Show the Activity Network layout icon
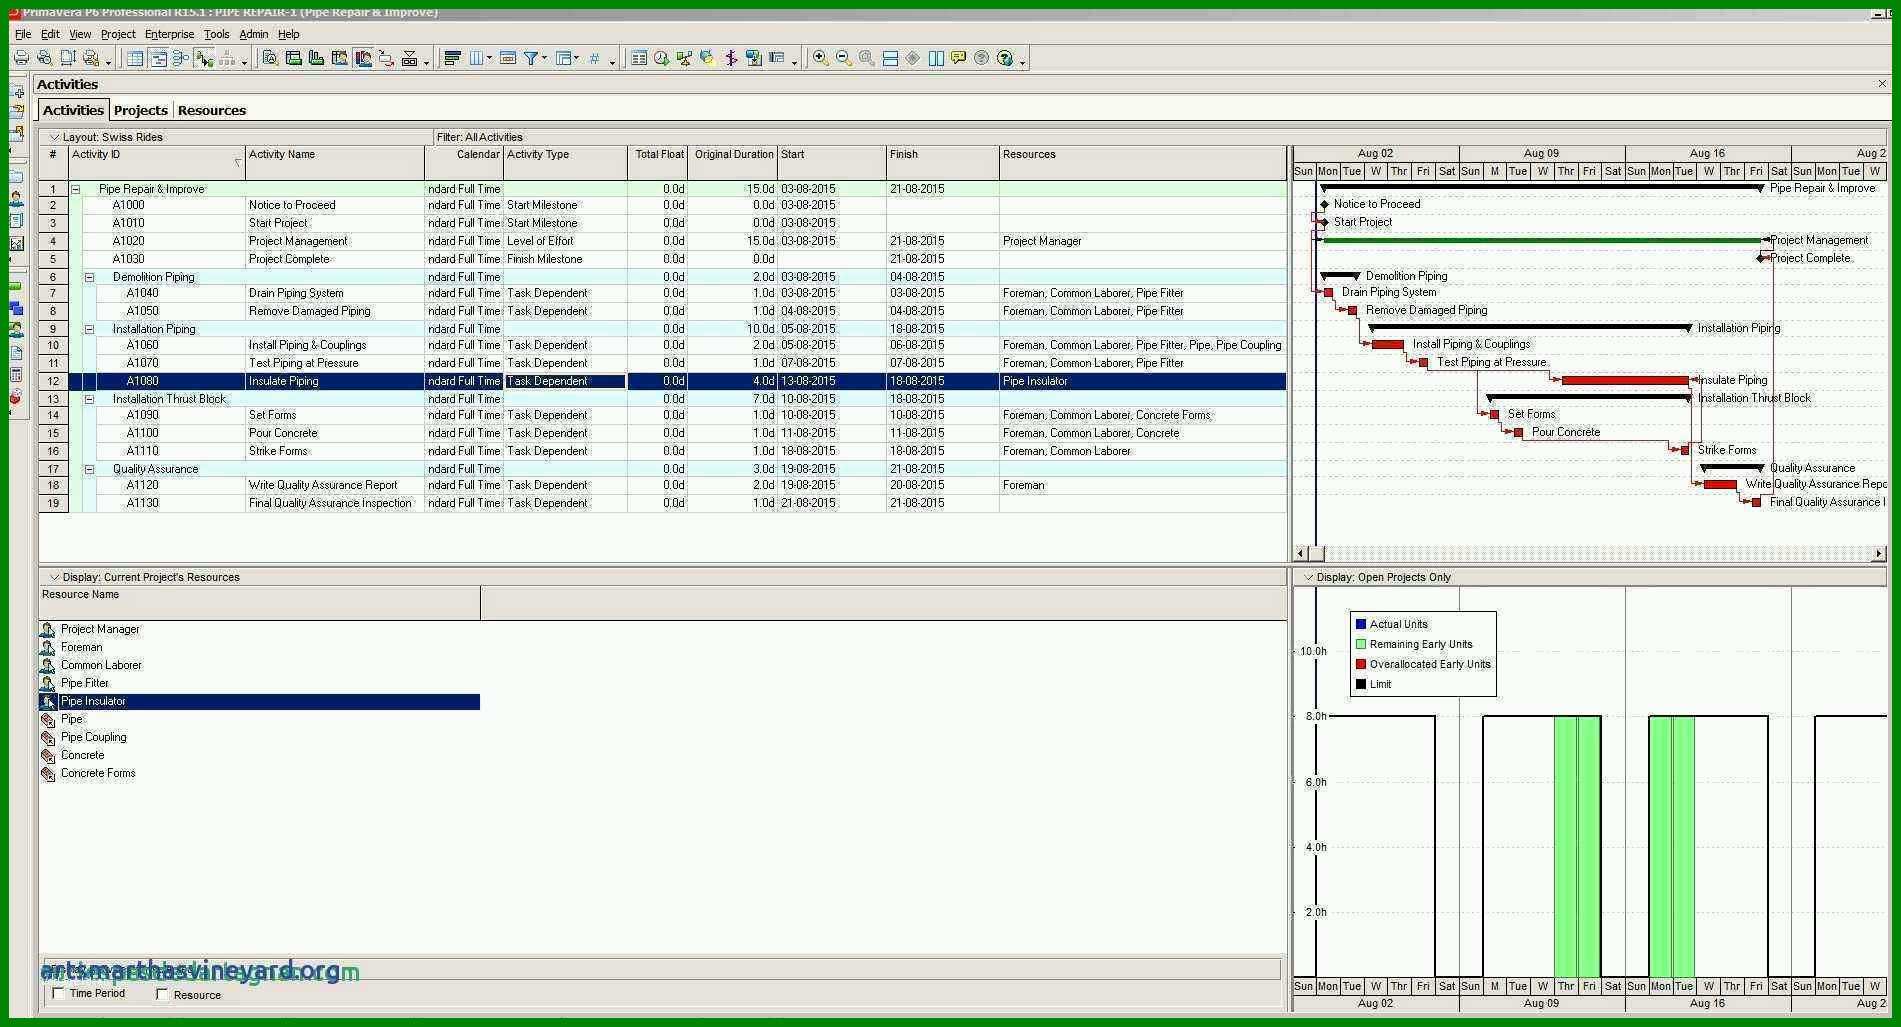This screenshot has height=1027, width=1901. (181, 58)
